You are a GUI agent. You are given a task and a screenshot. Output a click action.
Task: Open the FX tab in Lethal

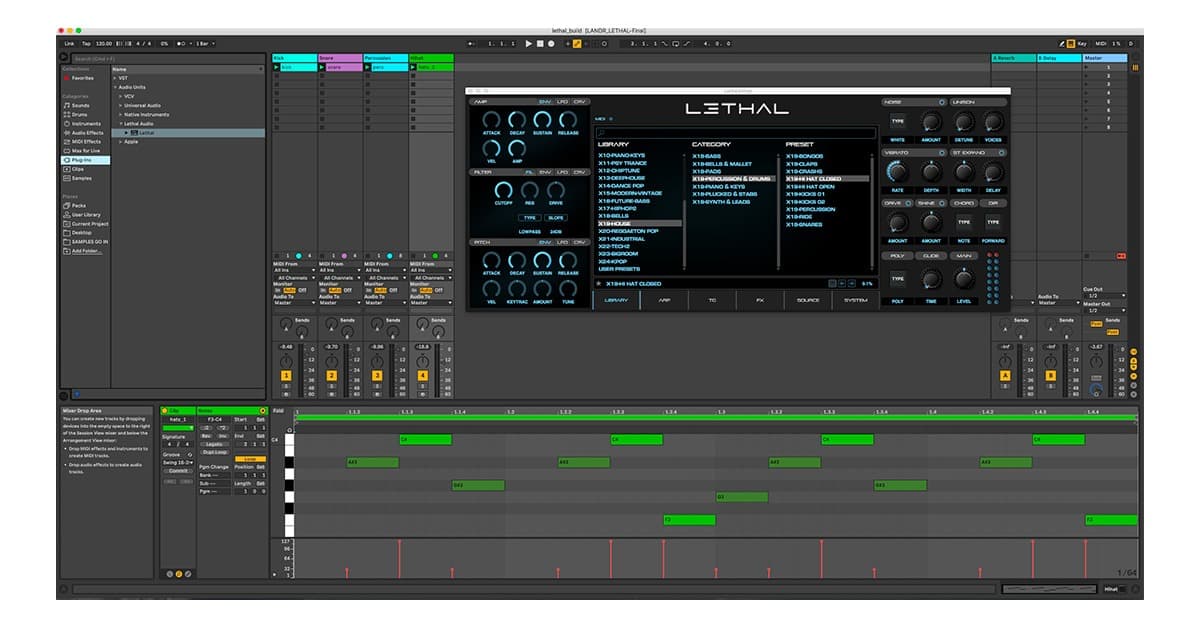[x=760, y=300]
